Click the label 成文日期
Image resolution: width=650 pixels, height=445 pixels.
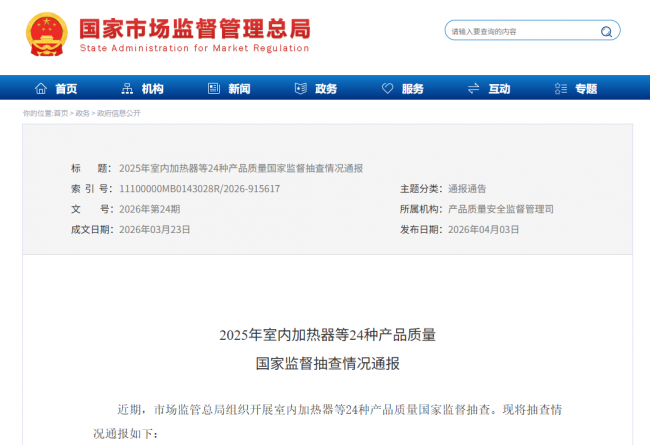click(x=92, y=229)
